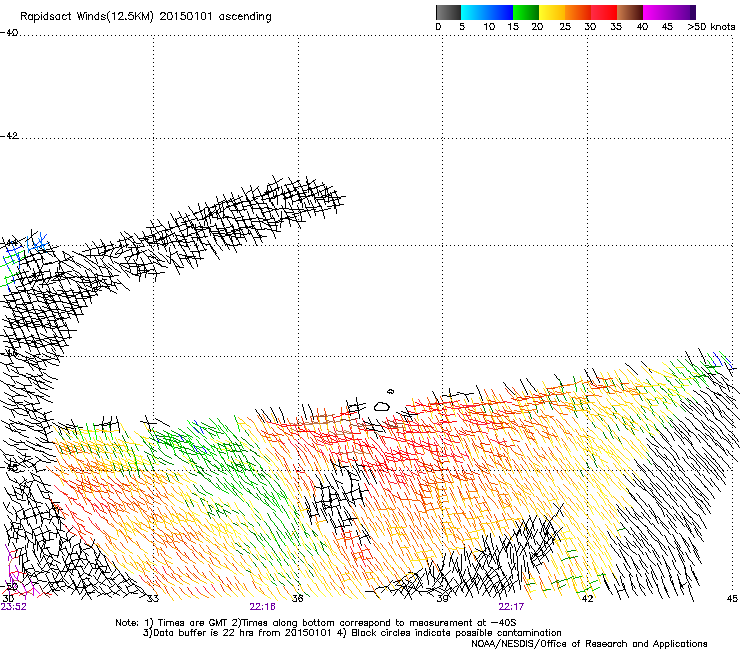Select the orange 25-30 knots legend color

[x=578, y=12]
